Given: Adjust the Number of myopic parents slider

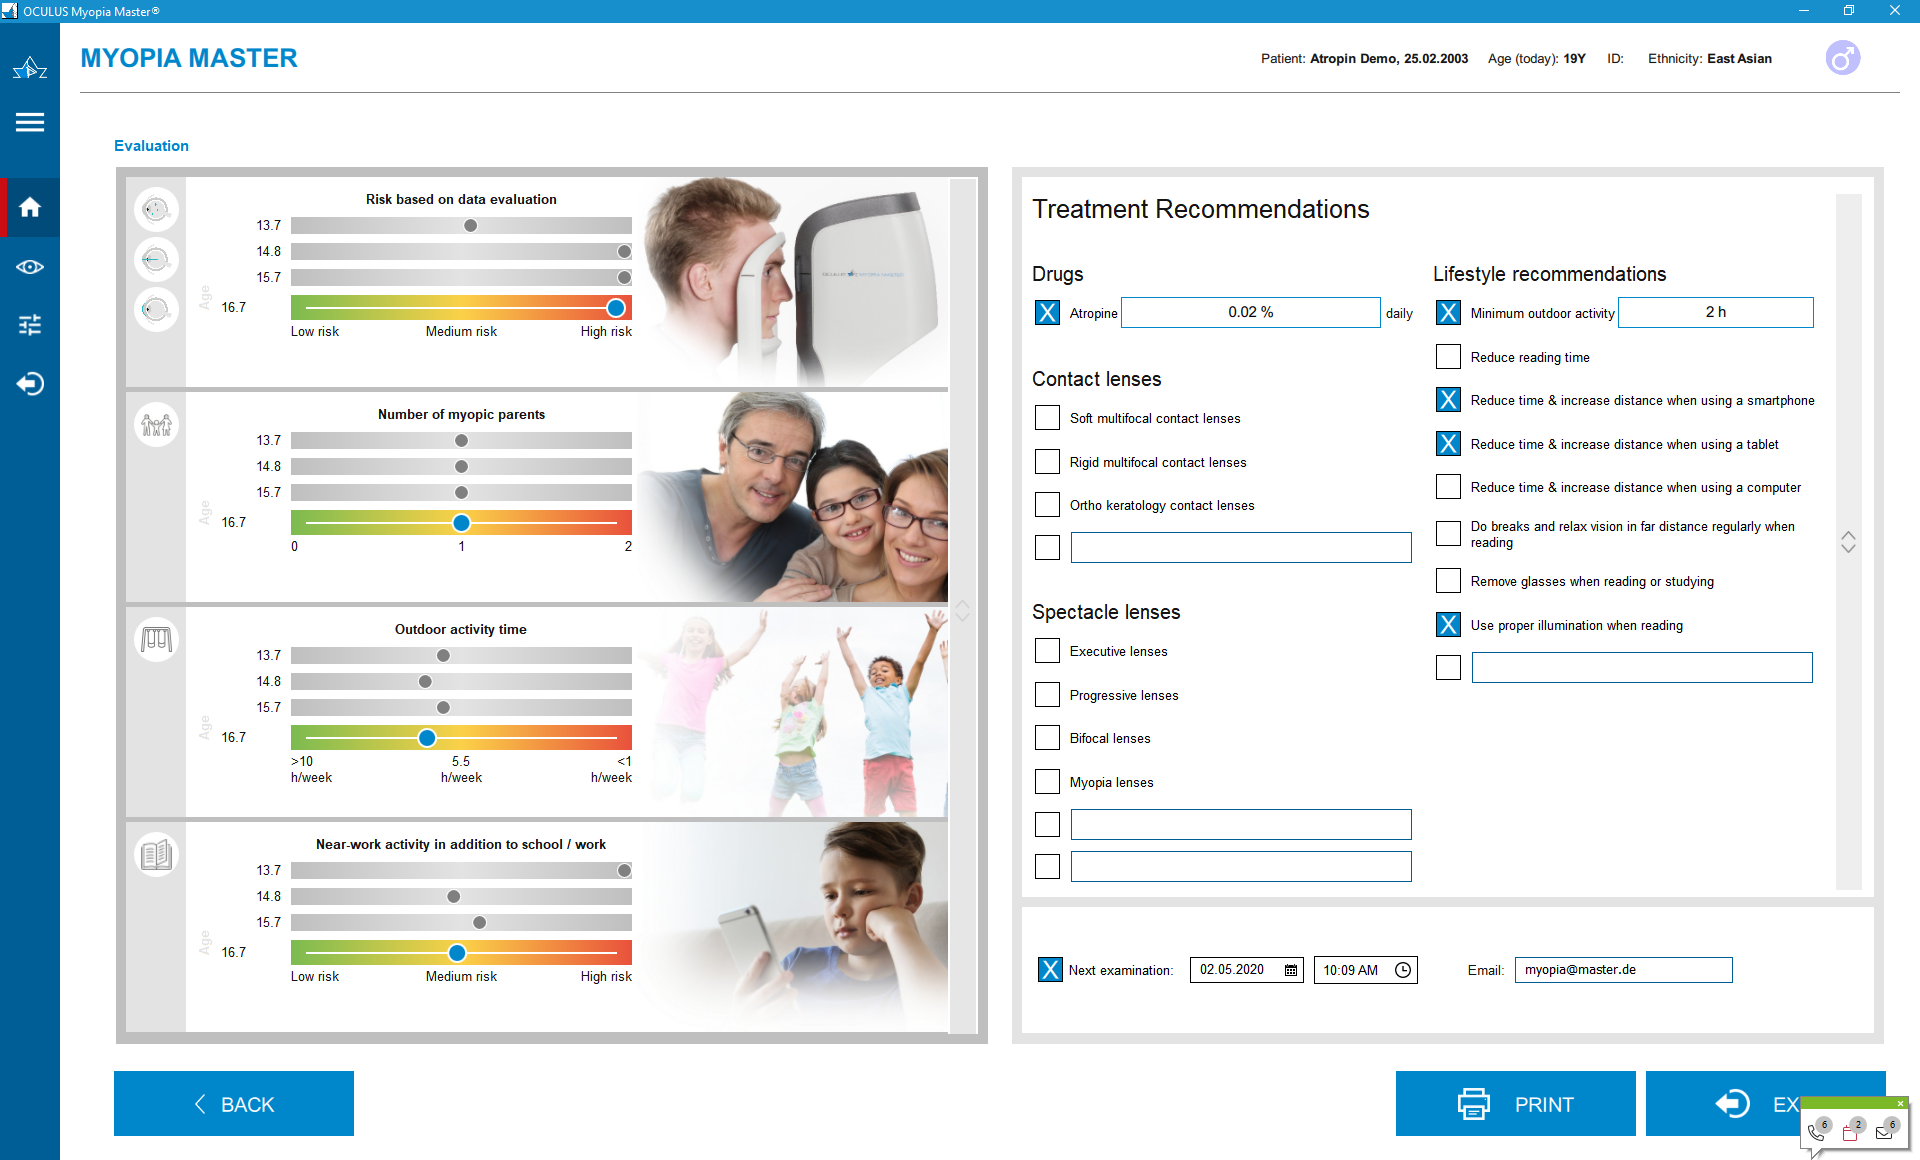Looking at the screenshot, I should coord(461,523).
